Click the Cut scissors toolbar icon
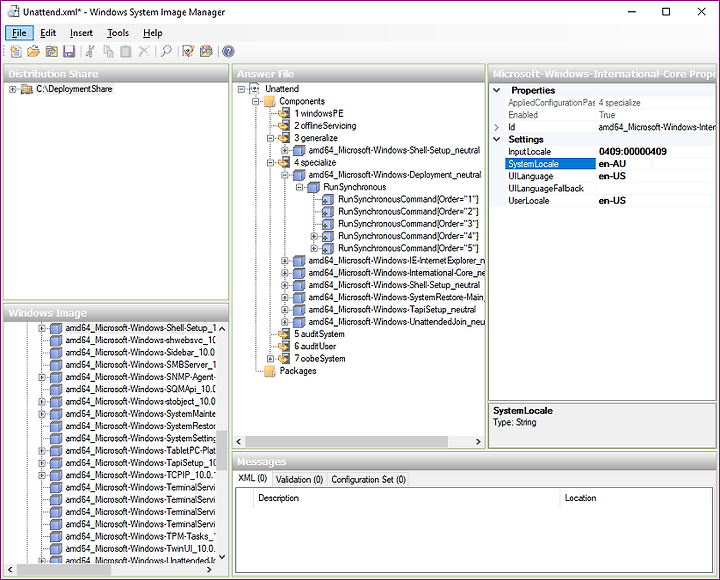720x580 pixels. [90, 51]
